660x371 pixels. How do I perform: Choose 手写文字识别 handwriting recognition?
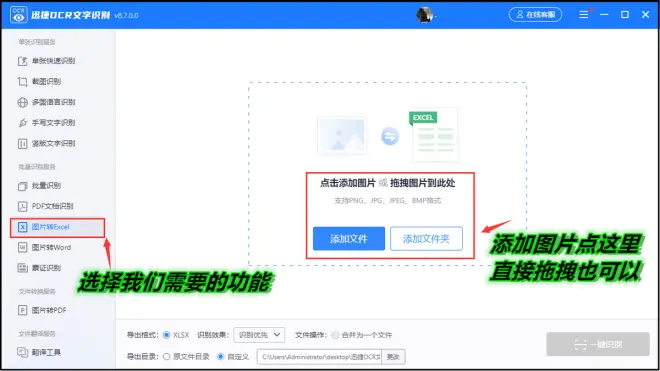coord(46,123)
